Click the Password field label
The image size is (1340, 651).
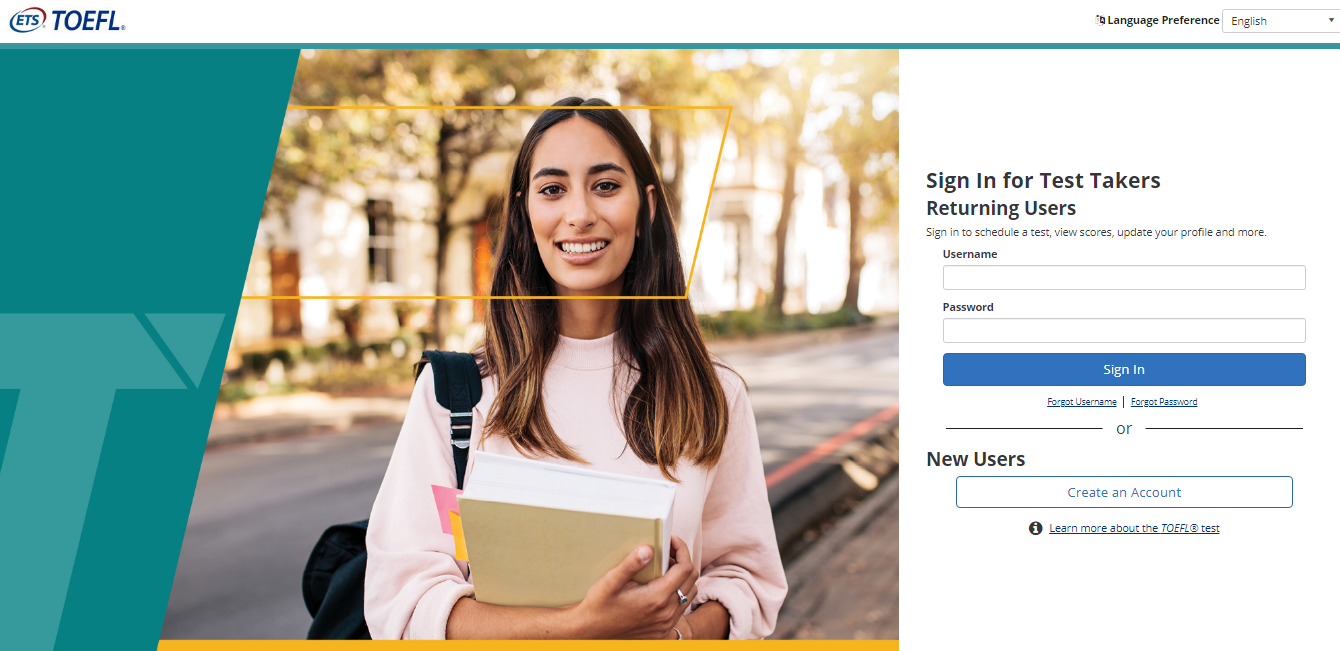(x=968, y=307)
